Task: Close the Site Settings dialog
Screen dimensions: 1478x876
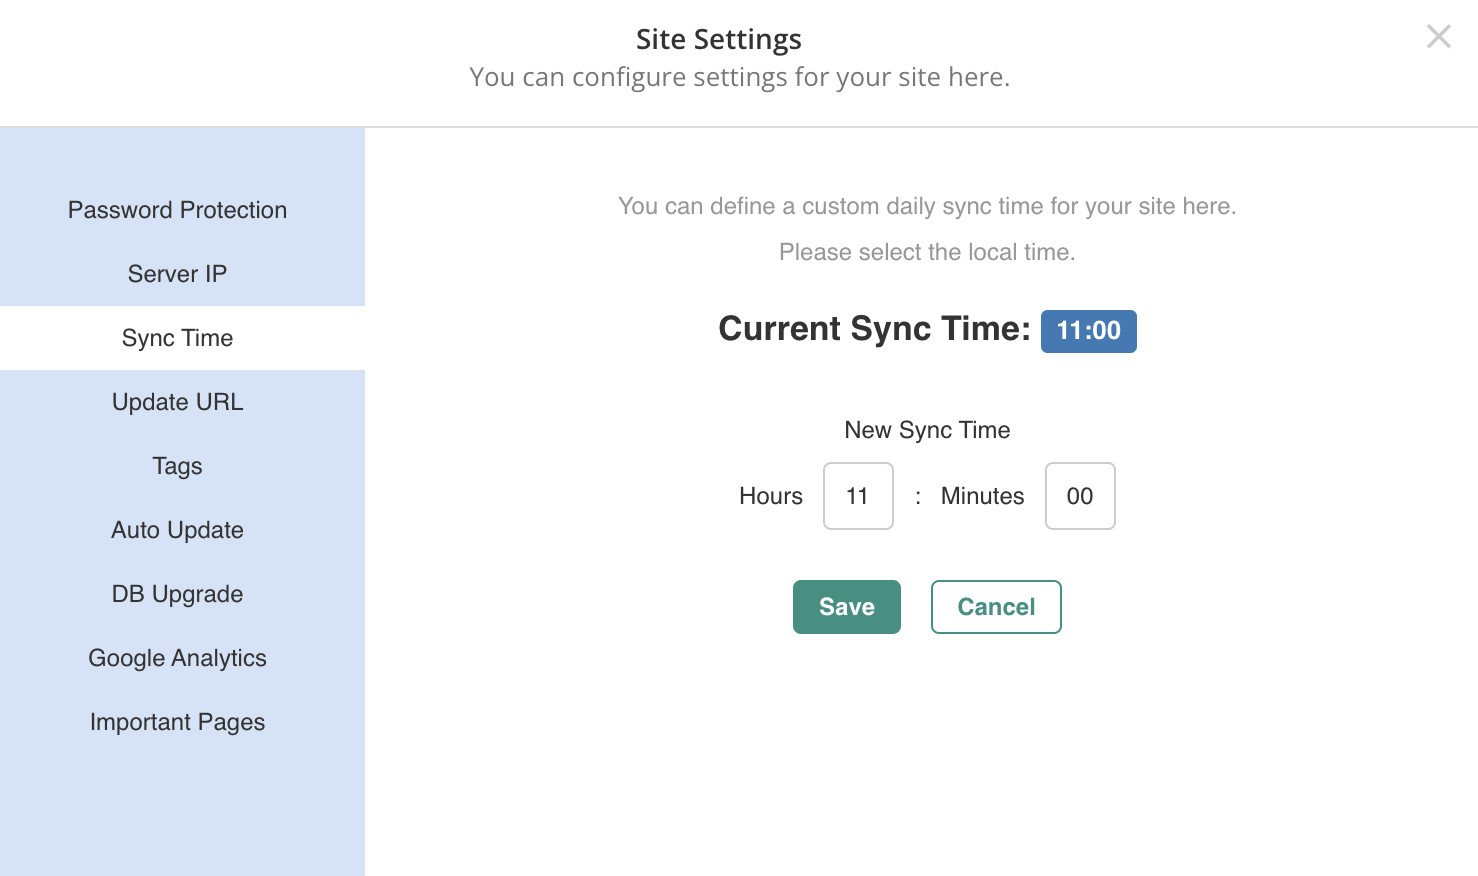Action: click(1438, 36)
